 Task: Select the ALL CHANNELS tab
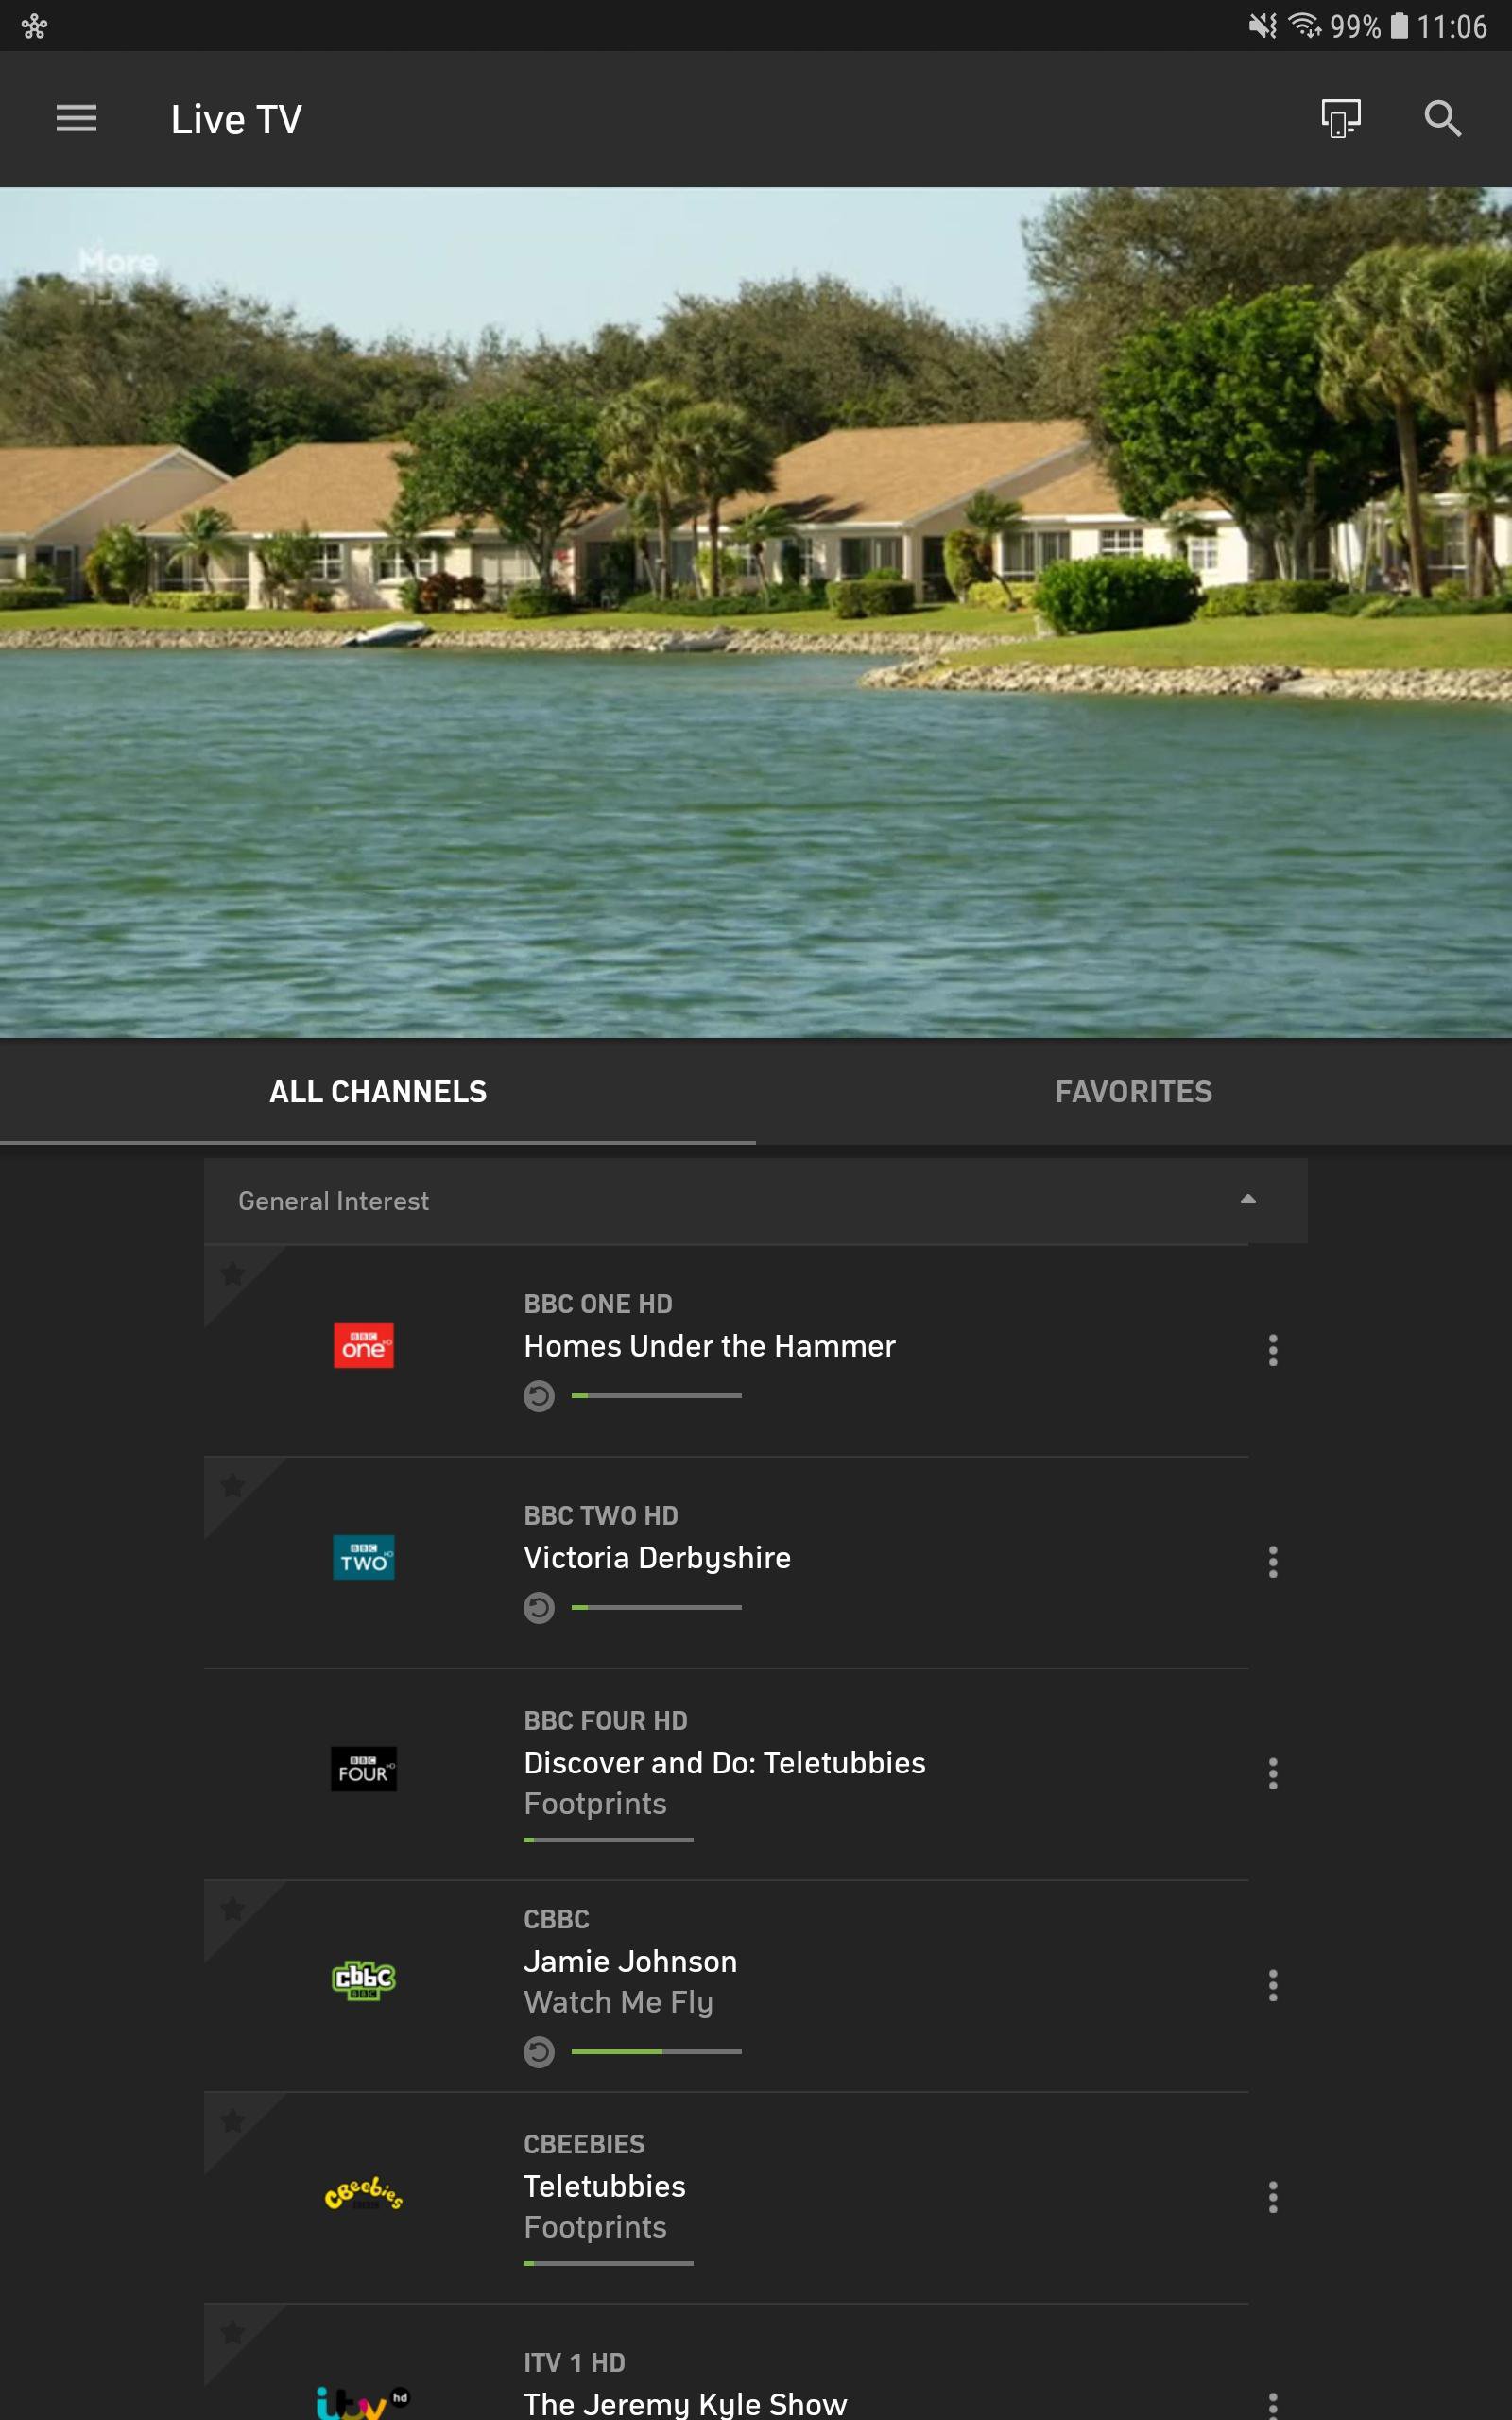(378, 1091)
